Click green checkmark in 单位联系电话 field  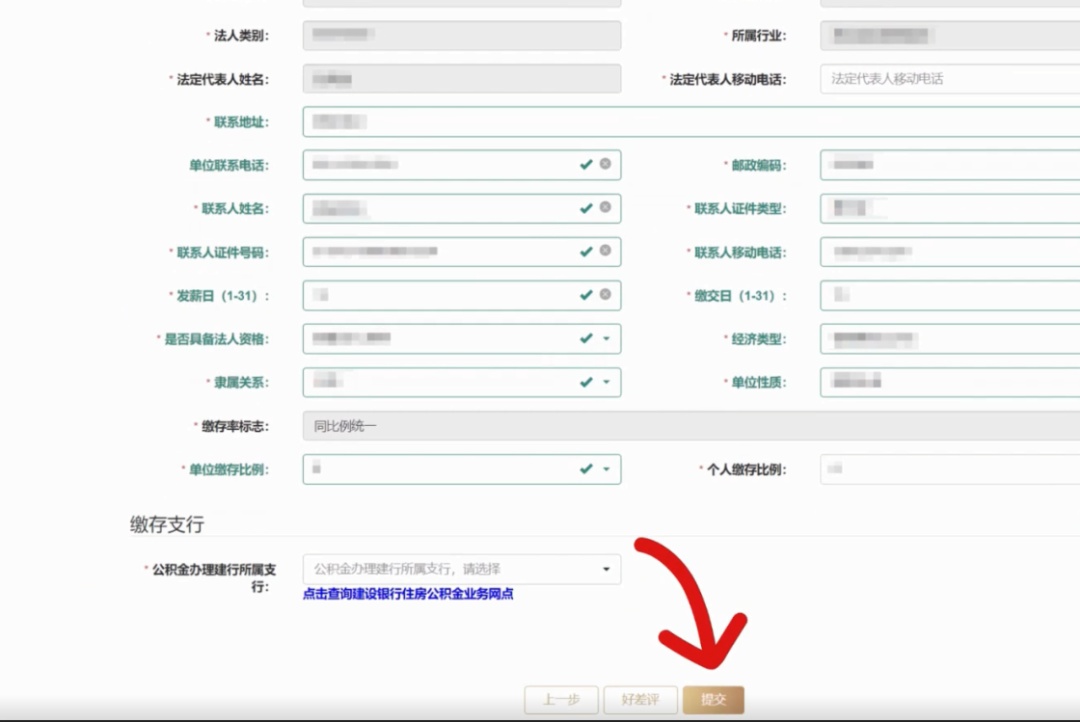pos(586,164)
